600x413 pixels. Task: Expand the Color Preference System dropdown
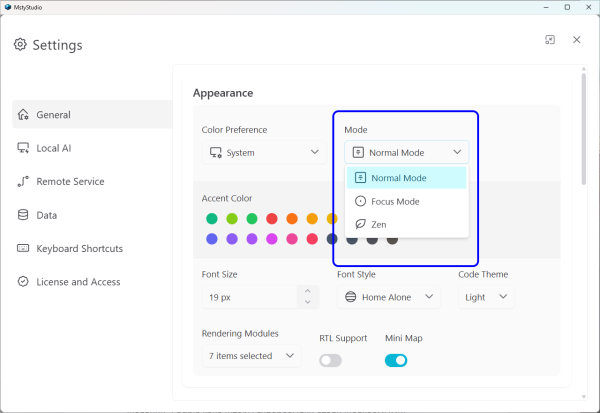coord(264,153)
